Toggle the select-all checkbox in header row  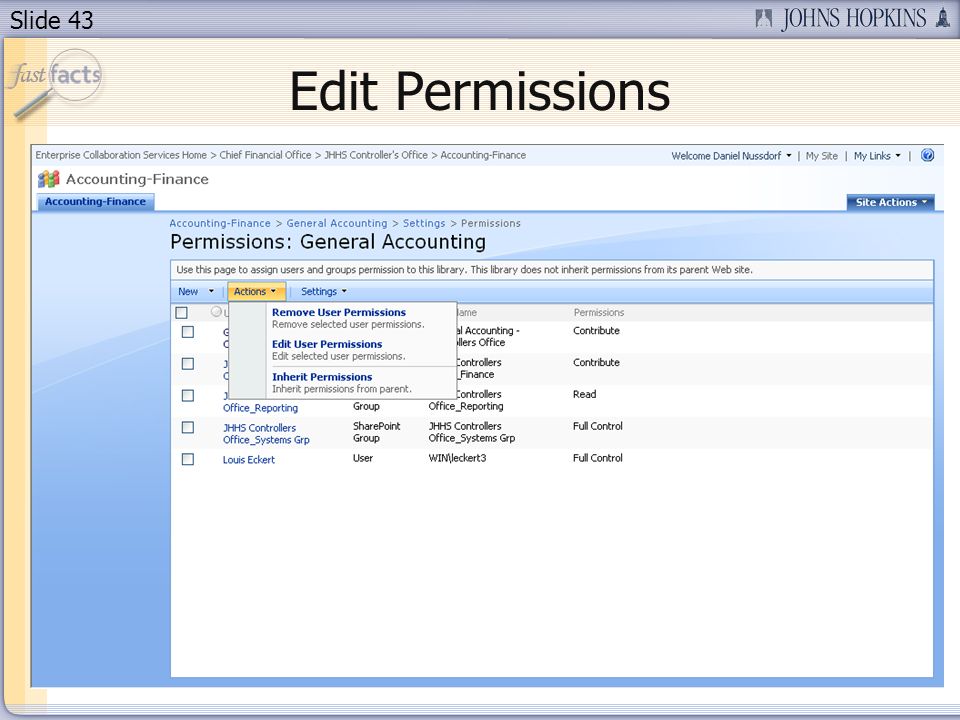pyautogui.click(x=181, y=313)
